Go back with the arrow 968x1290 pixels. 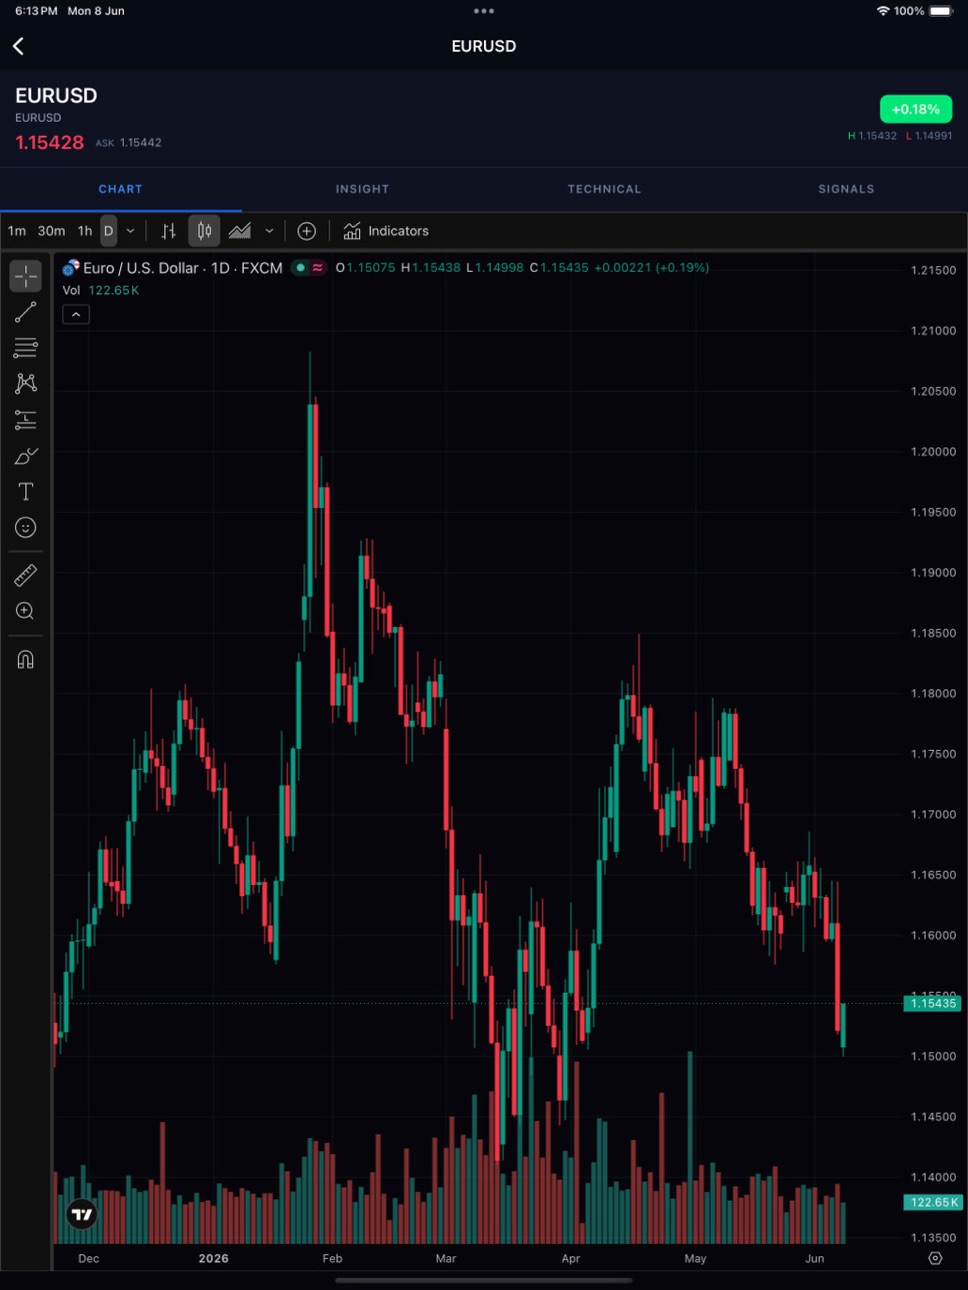(18, 46)
